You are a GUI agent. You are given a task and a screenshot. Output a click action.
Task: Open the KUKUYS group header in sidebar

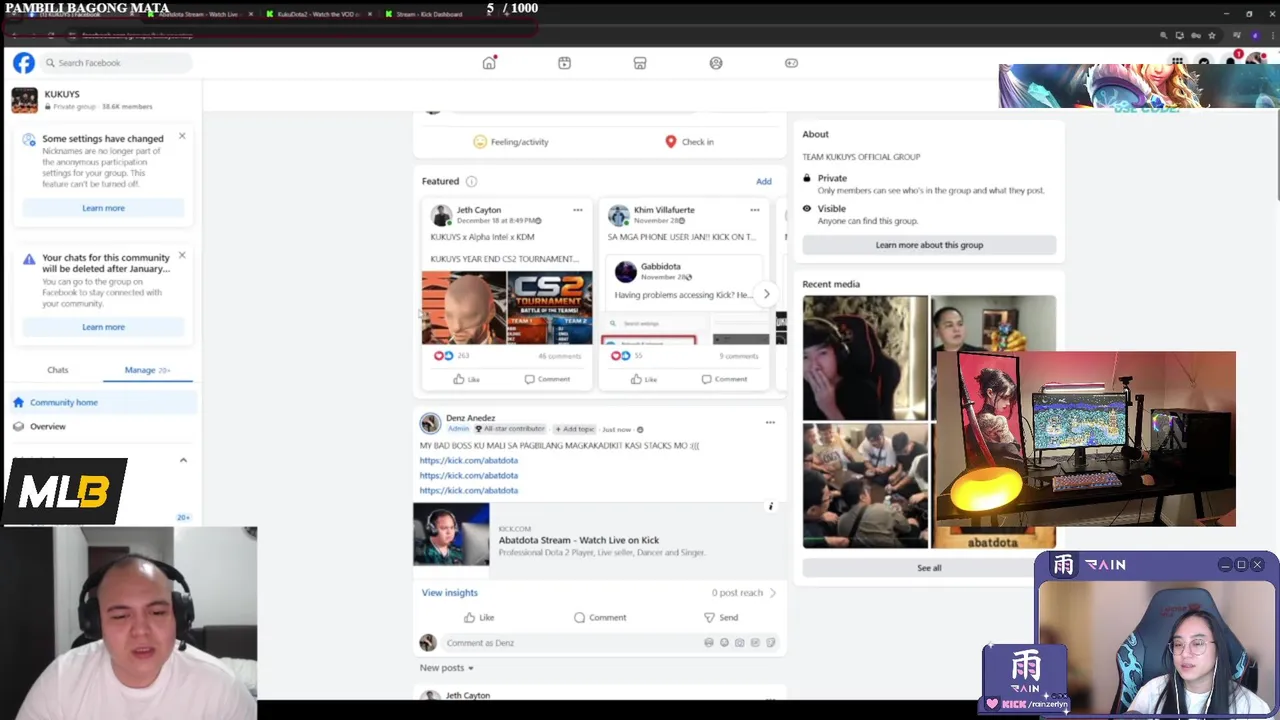pos(100,100)
